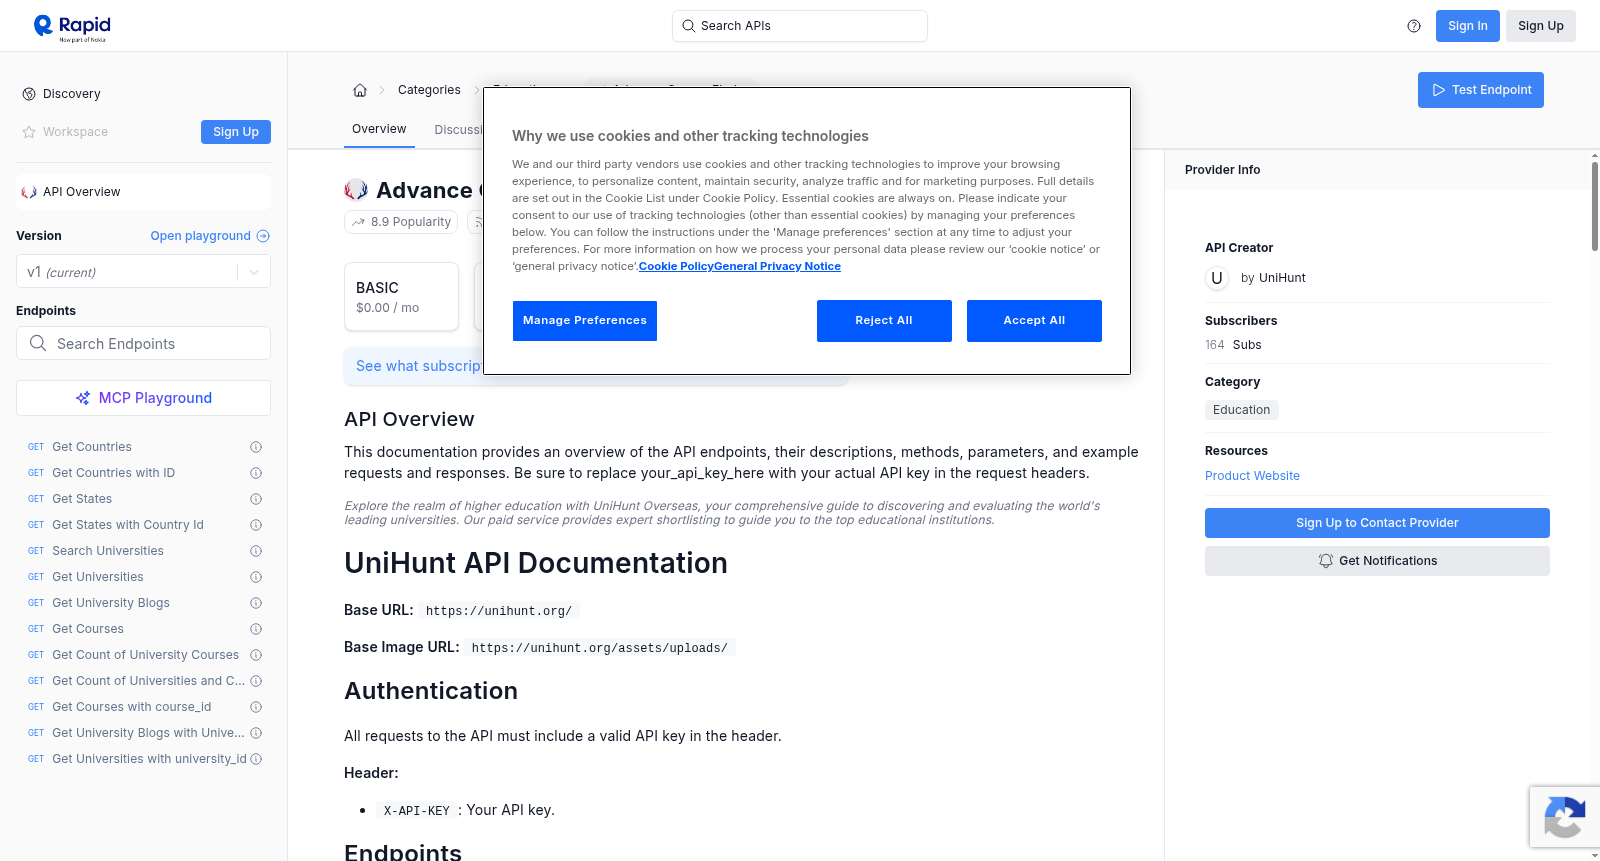
Task: Select the BASIC pricing plan card
Action: [401, 297]
